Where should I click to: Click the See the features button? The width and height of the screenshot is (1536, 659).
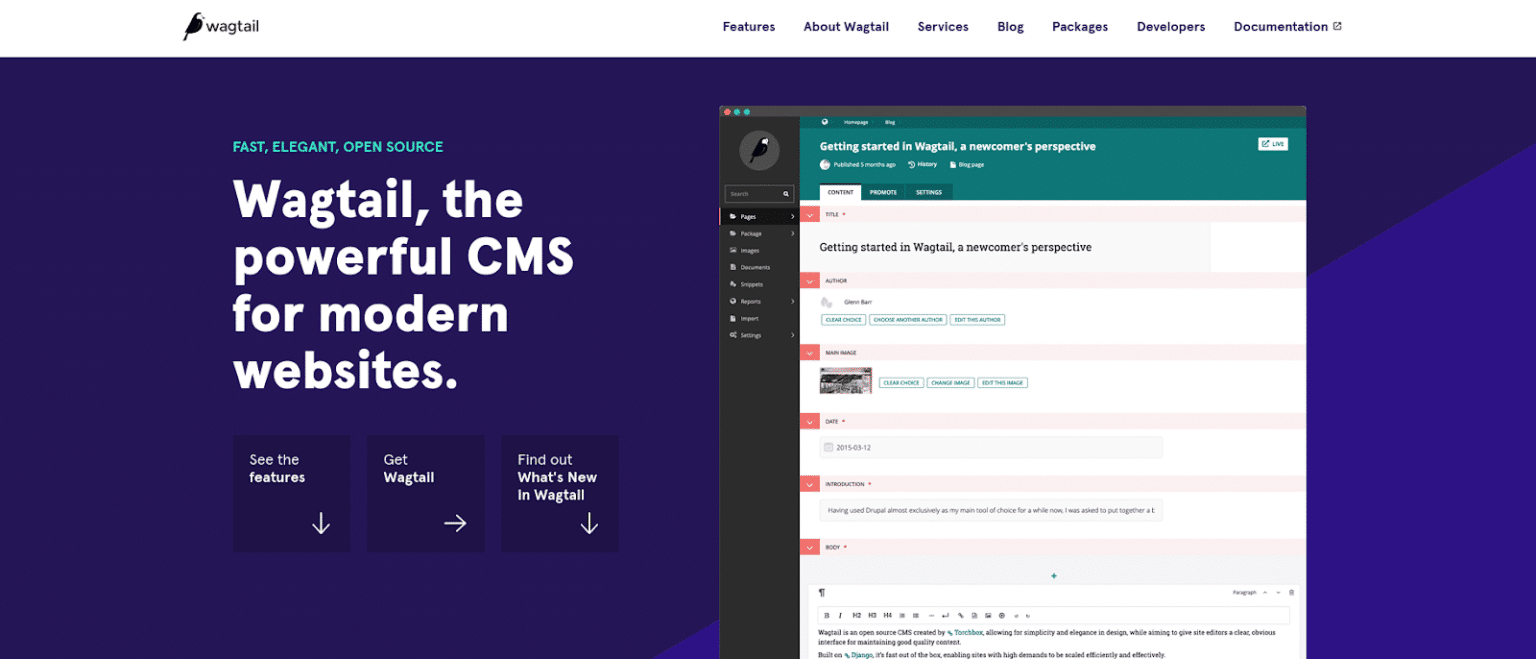[291, 493]
